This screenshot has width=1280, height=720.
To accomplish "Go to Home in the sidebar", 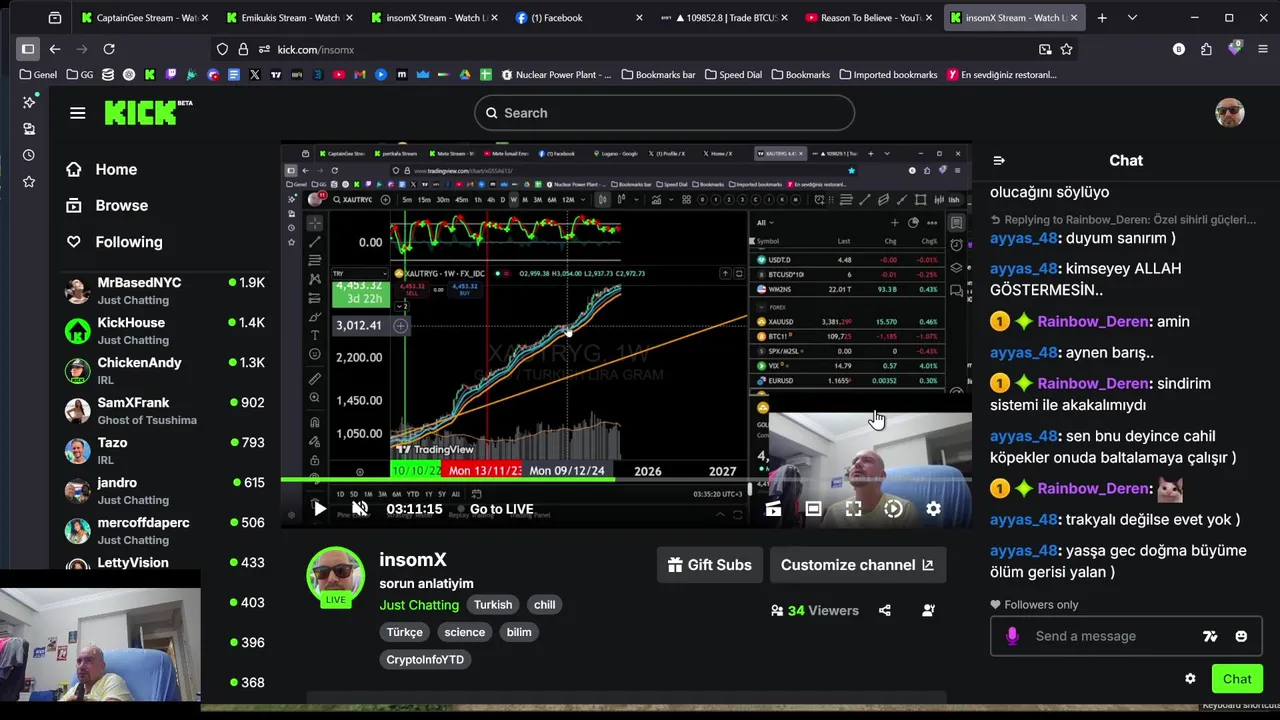I will [102, 170].
